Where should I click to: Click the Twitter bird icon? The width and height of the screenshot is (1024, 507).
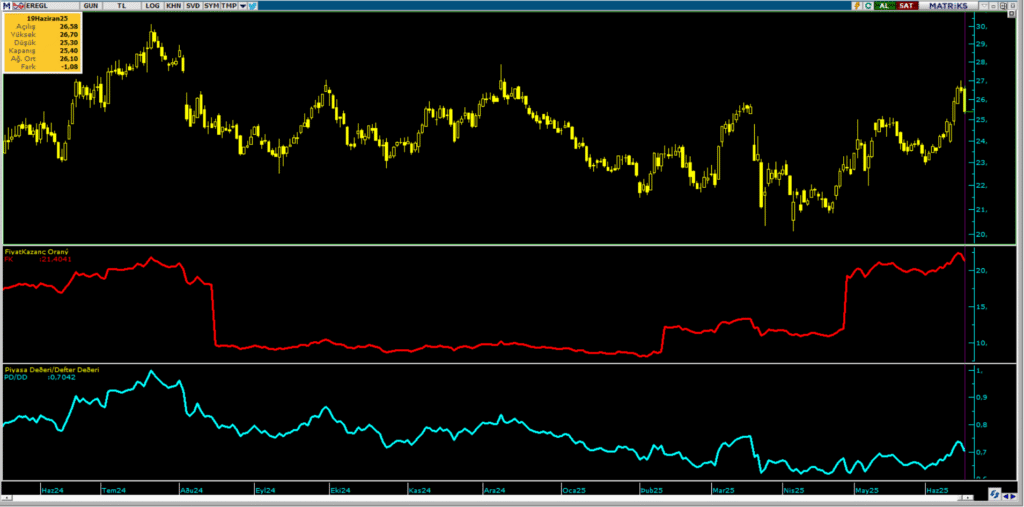coord(250,6)
